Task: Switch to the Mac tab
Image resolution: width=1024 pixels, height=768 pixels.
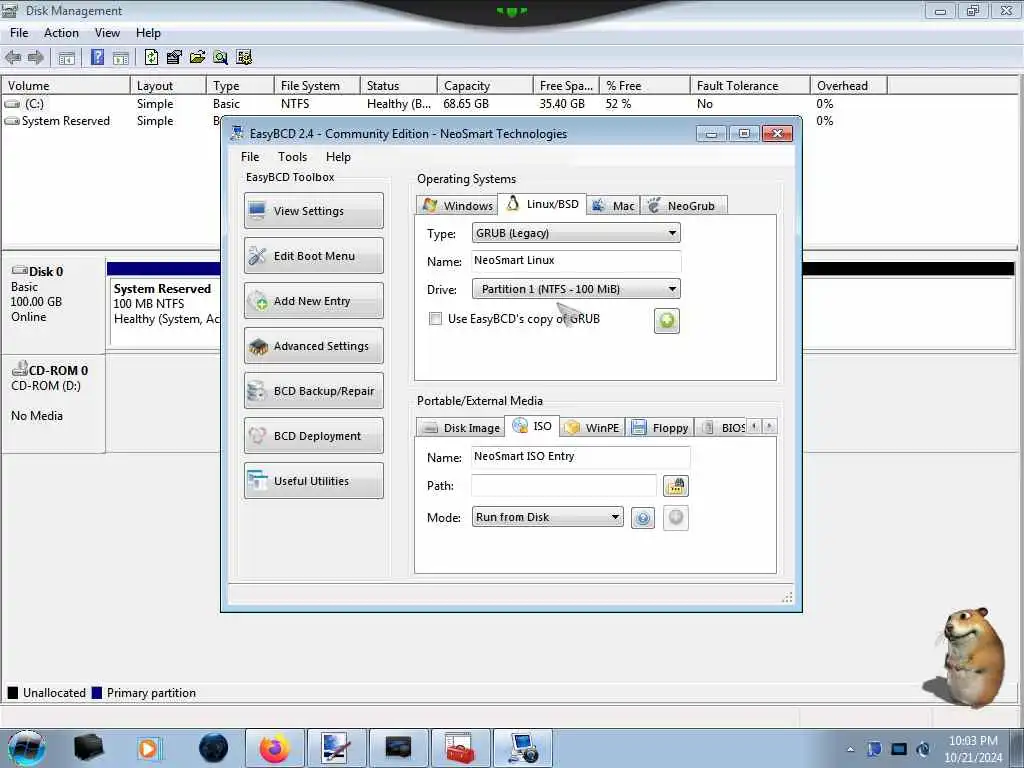Action: tap(613, 206)
